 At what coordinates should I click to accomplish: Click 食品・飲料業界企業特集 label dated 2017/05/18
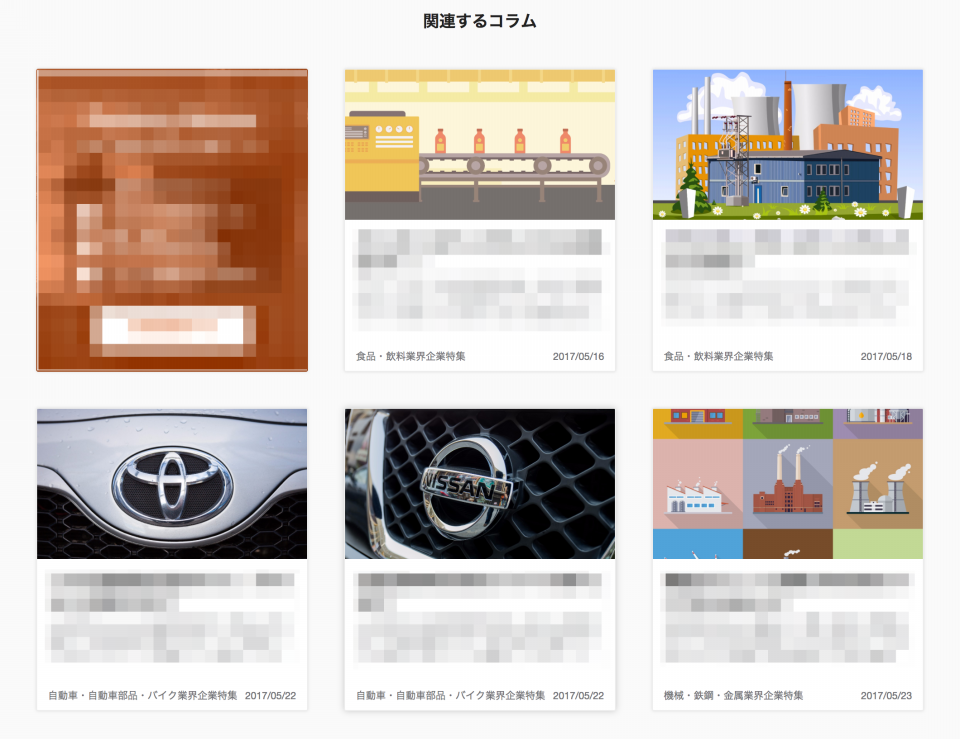(x=719, y=356)
